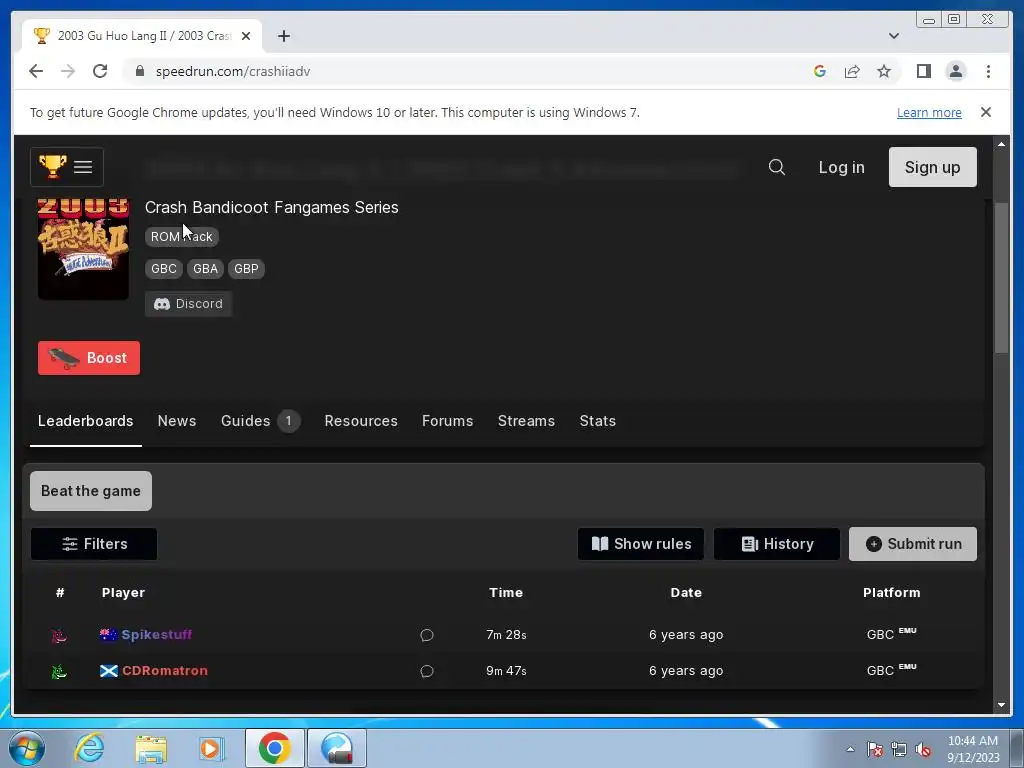Switch to the Leaderboards tab
1024x768 pixels.
pyautogui.click(x=86, y=421)
